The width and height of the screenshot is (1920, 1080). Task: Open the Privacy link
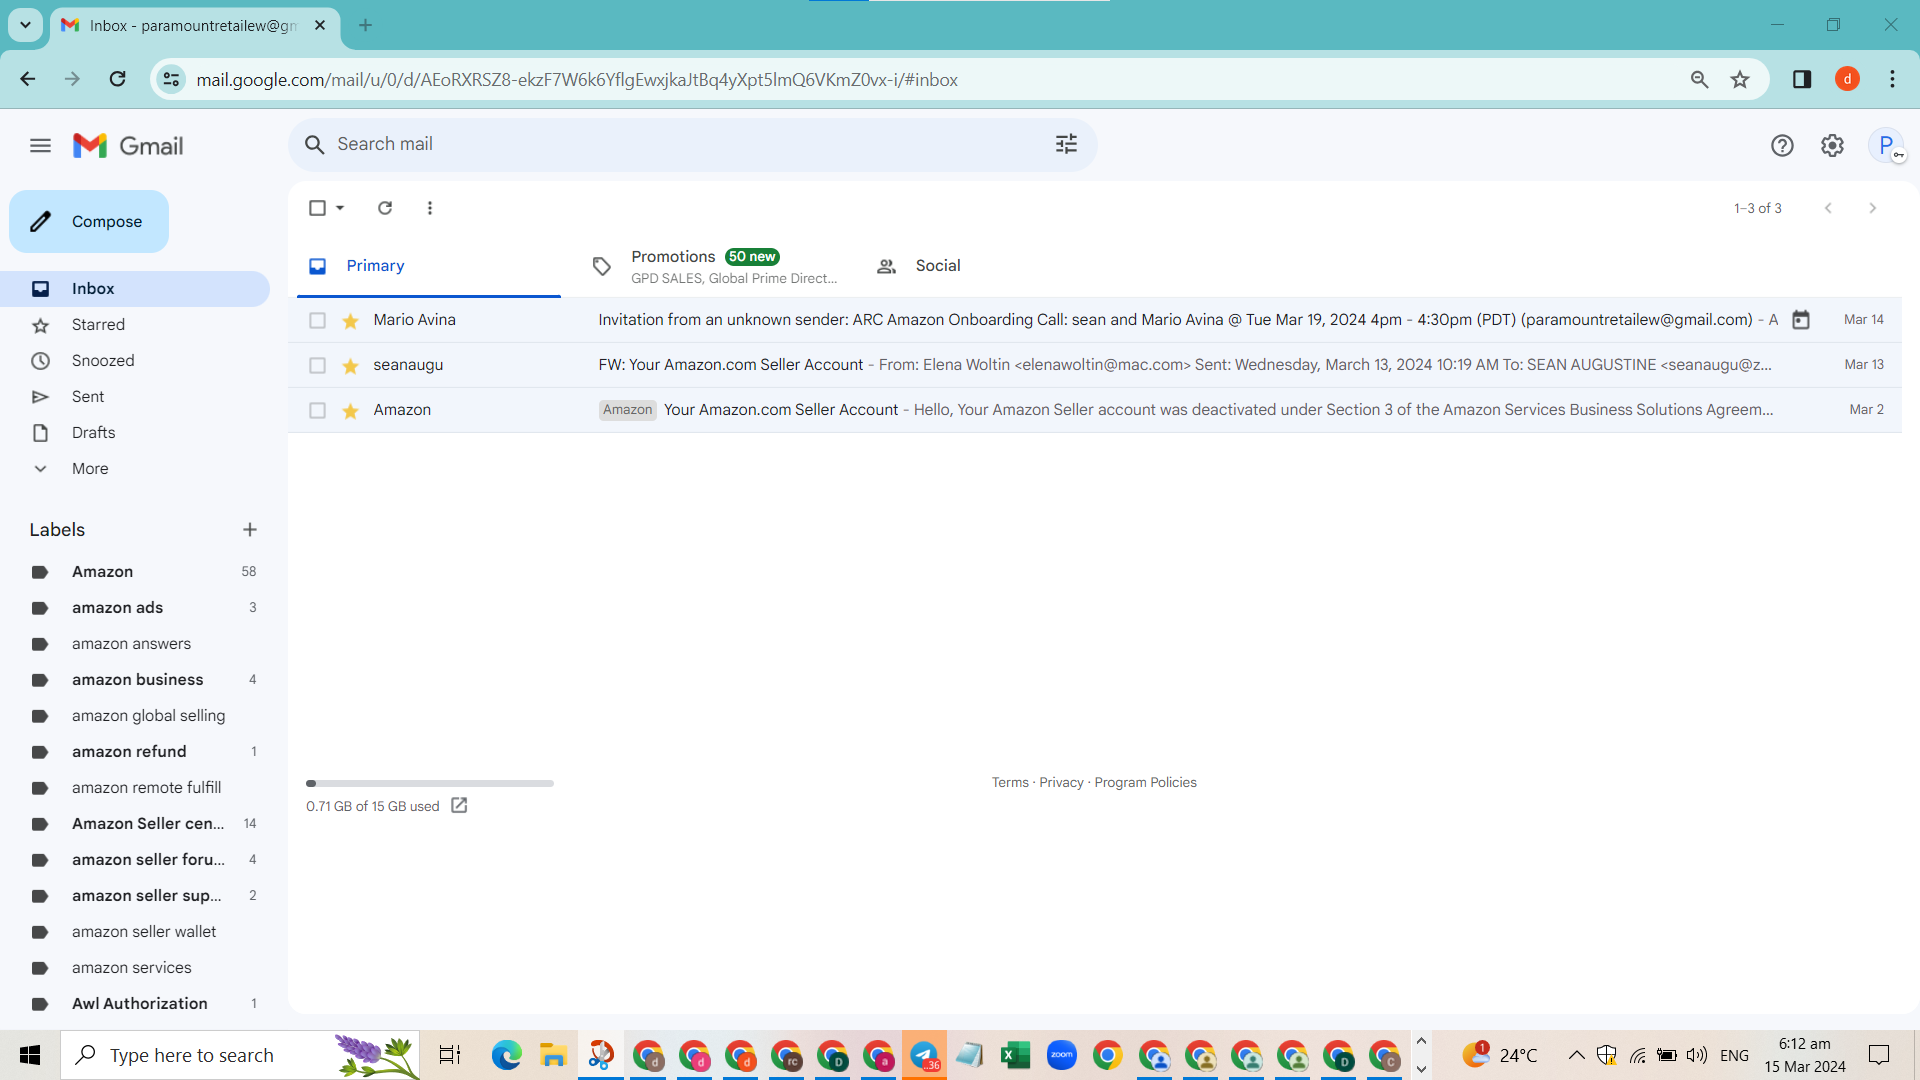click(1061, 783)
